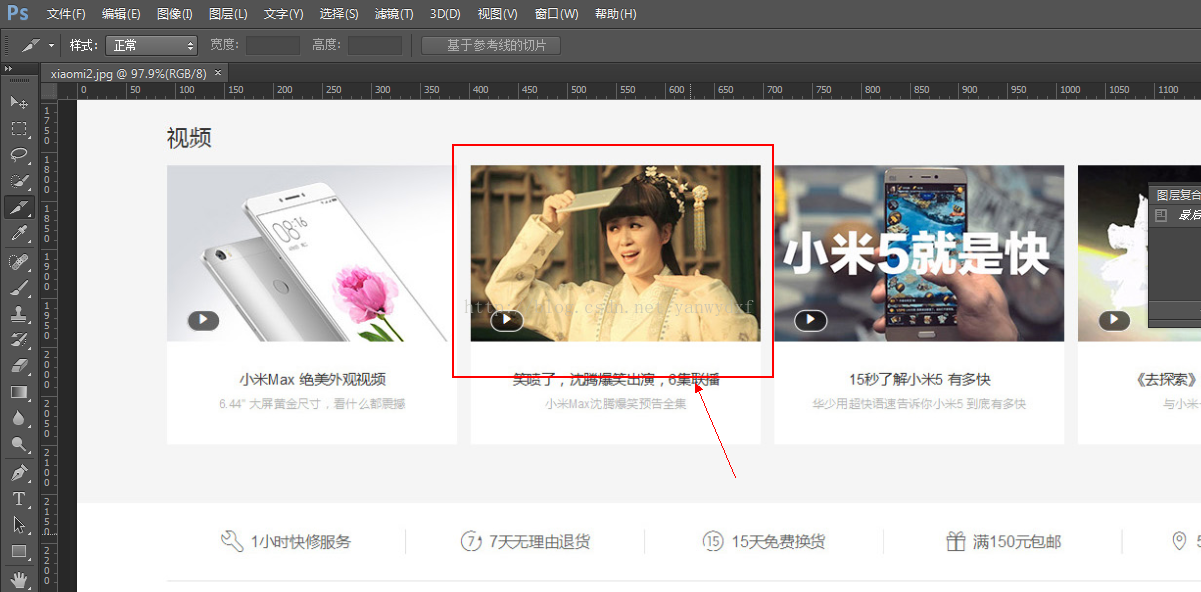1201x592 pixels.
Task: Click 基于参考线的切片 button
Action: click(x=491, y=45)
